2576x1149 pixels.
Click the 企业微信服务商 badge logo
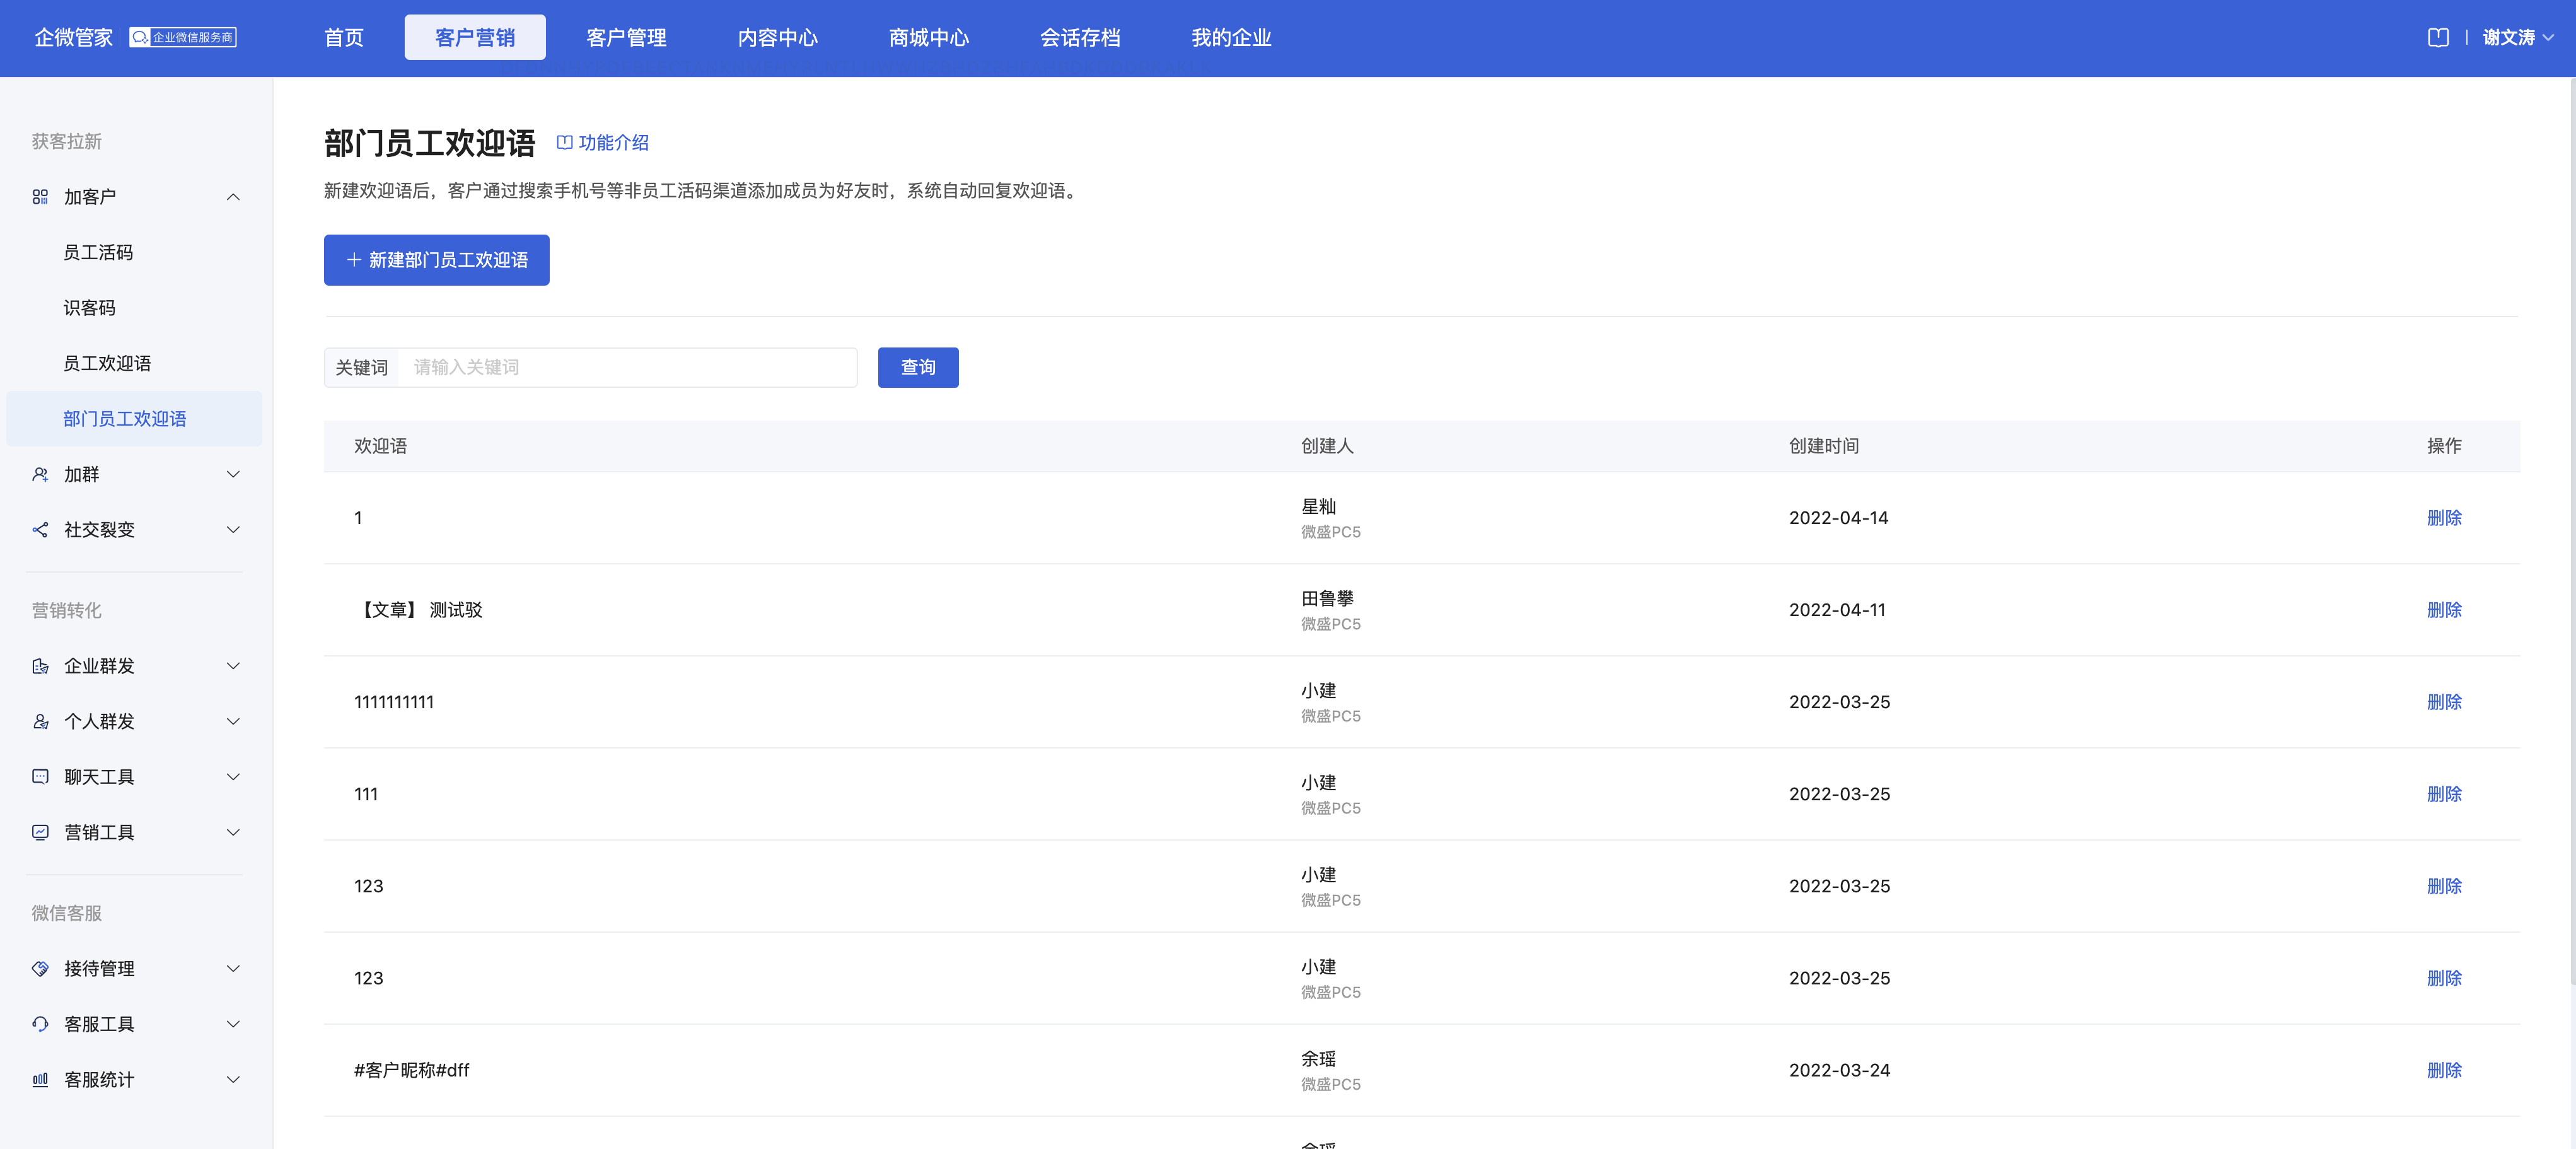coord(183,38)
